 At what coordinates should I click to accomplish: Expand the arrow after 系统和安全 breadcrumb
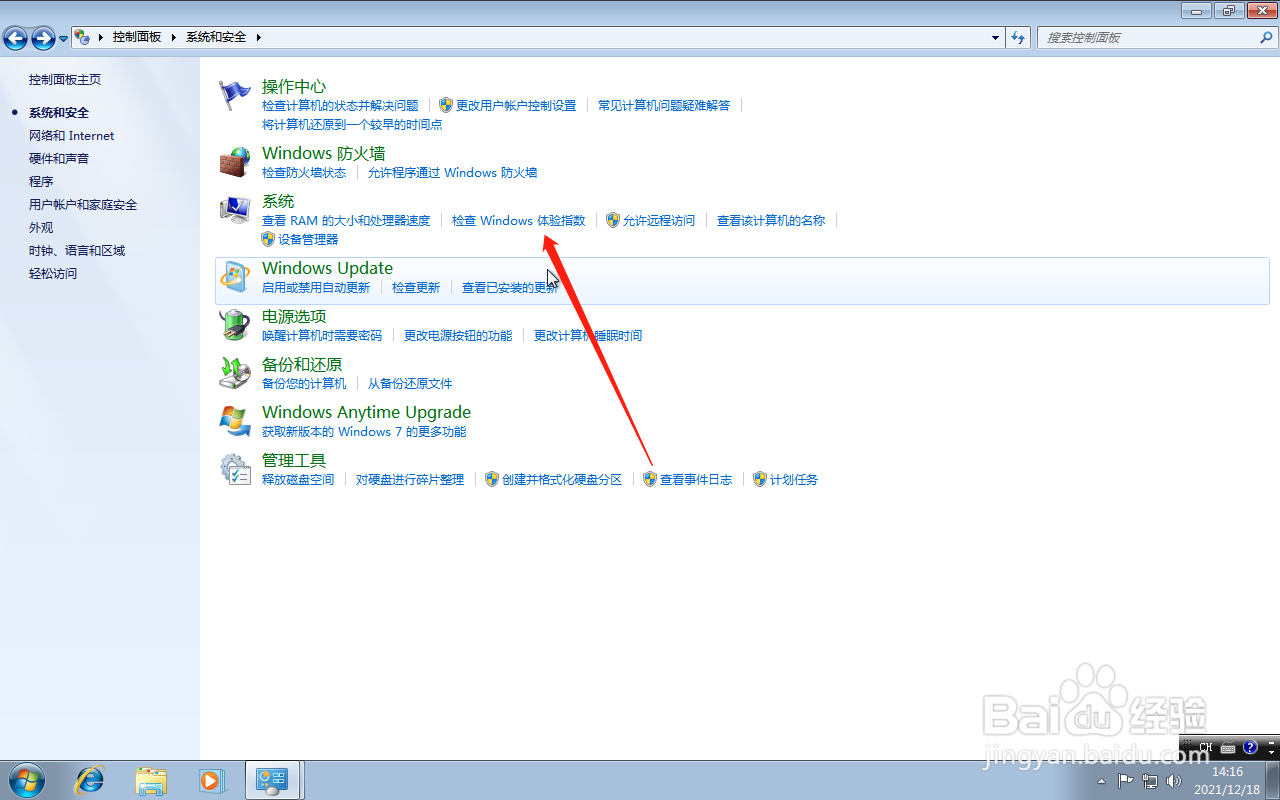258,37
